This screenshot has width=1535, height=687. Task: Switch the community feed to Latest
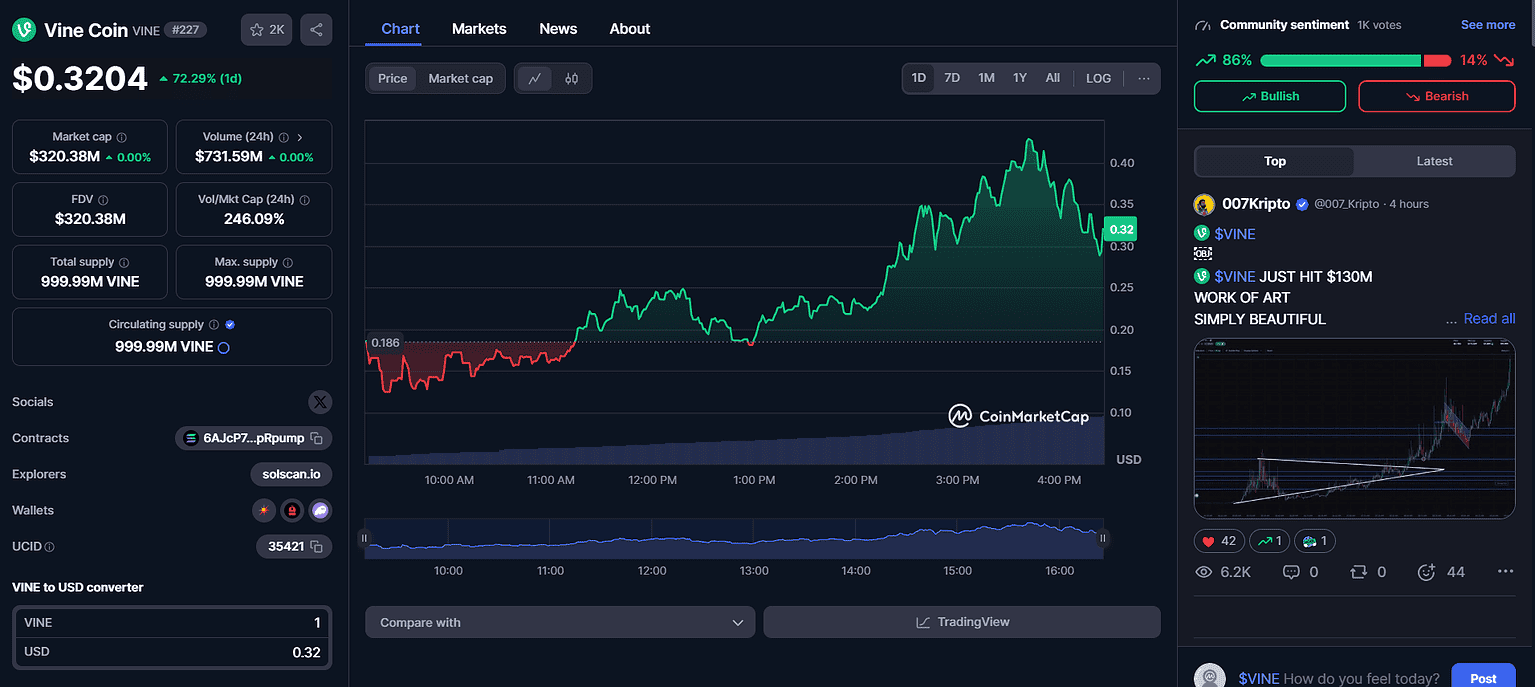click(x=1434, y=161)
